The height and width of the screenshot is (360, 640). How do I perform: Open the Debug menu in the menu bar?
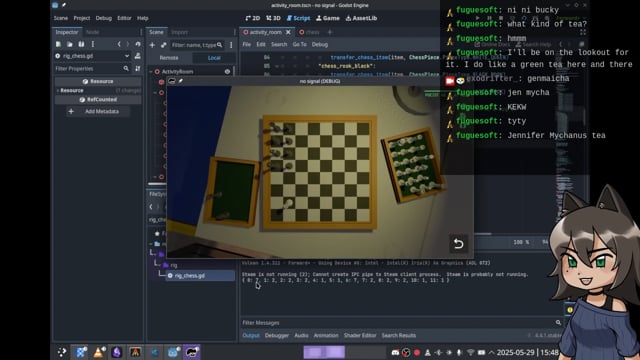[x=104, y=18]
